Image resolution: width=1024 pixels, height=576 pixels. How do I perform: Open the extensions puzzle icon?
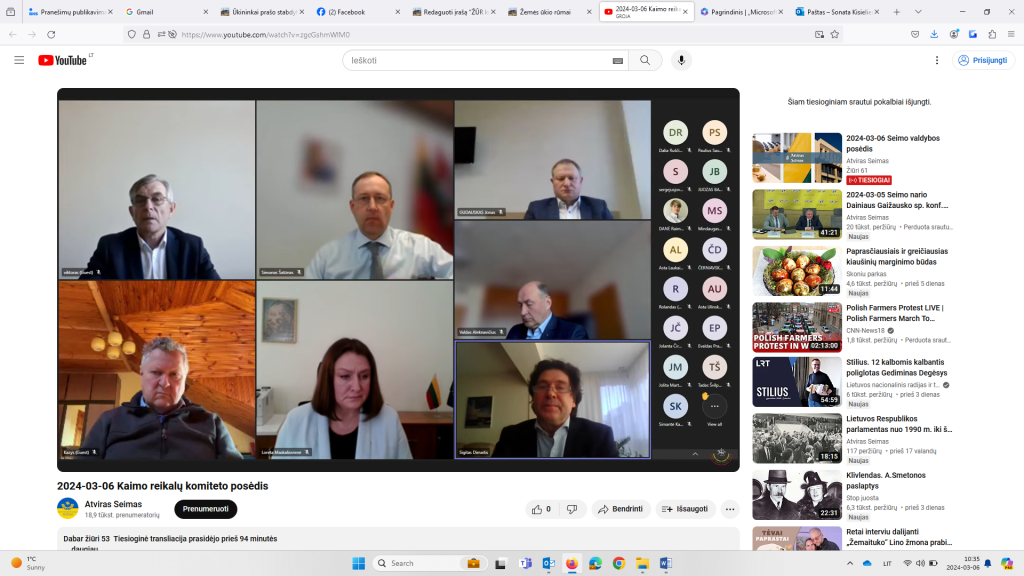click(x=992, y=35)
